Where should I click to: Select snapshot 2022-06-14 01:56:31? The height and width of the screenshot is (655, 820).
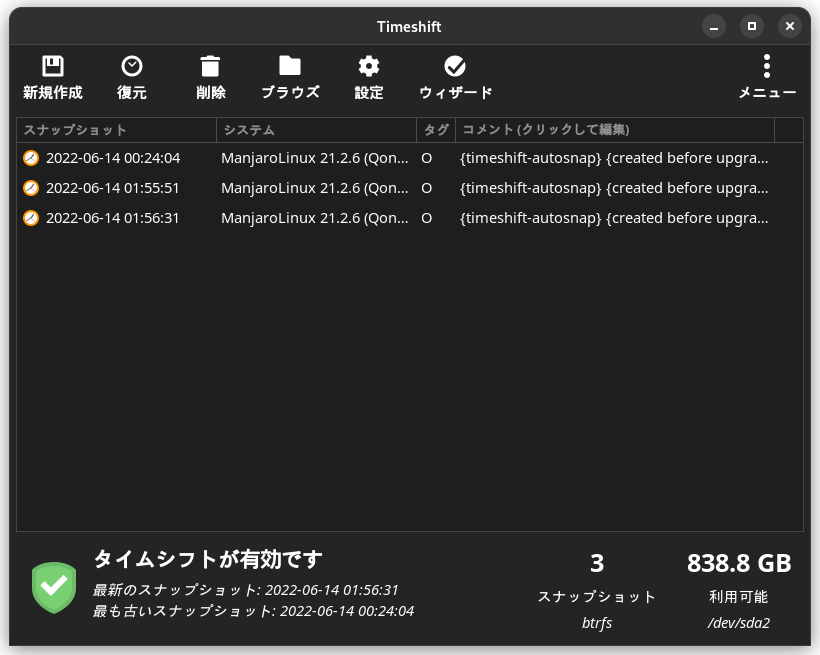click(112, 218)
